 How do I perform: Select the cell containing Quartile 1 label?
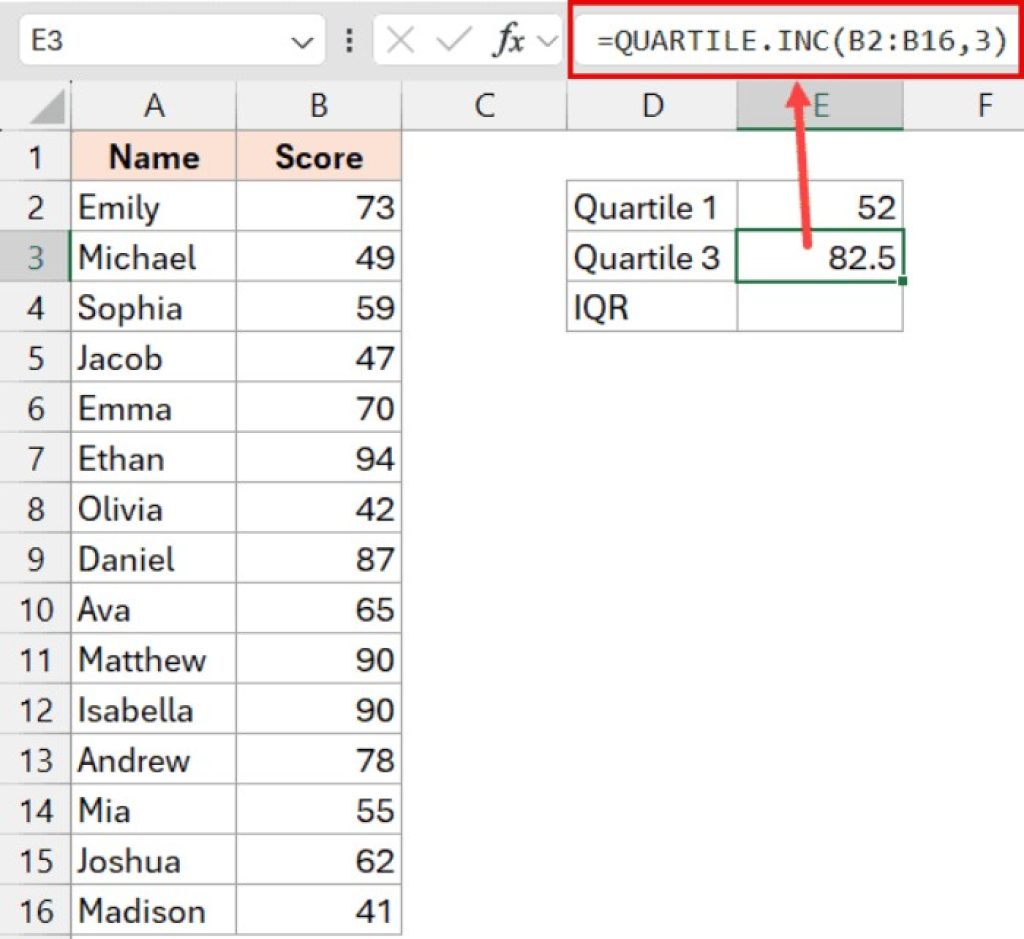[x=650, y=207]
